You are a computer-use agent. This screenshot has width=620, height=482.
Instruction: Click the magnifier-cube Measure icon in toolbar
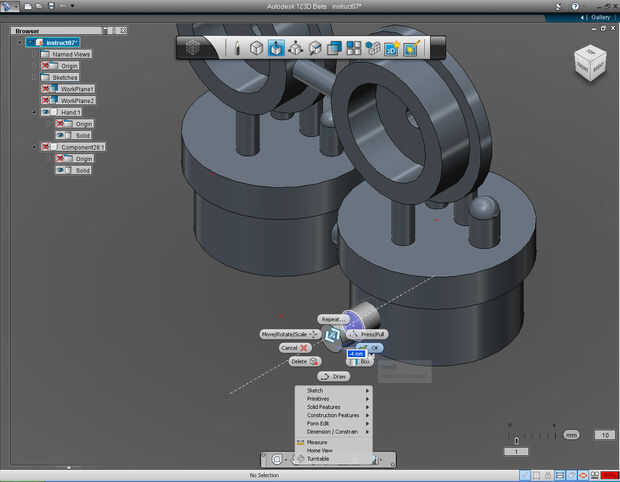[315, 48]
